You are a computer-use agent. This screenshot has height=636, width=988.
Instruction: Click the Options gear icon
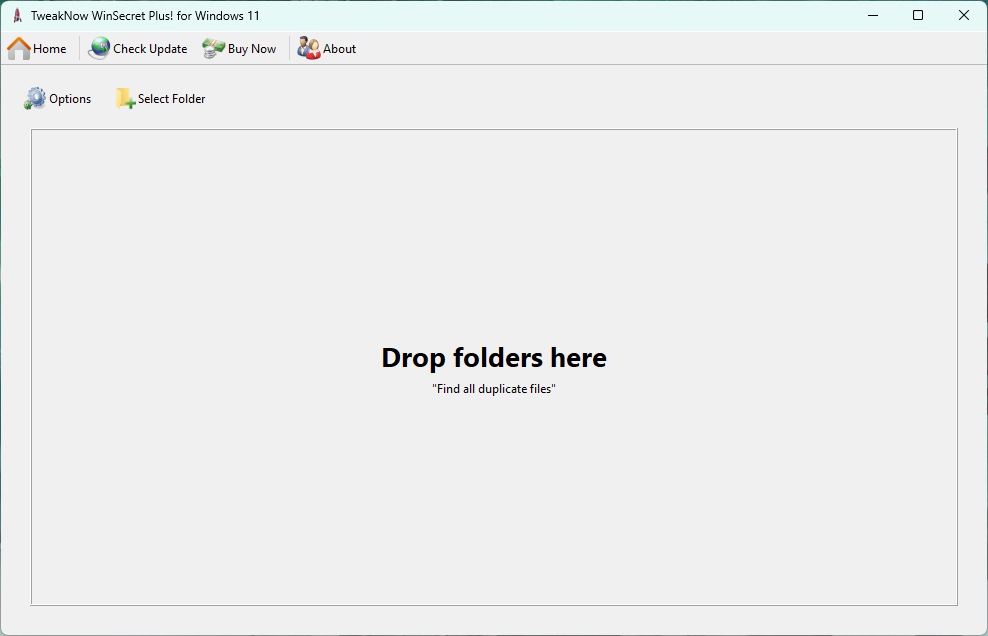pos(35,98)
